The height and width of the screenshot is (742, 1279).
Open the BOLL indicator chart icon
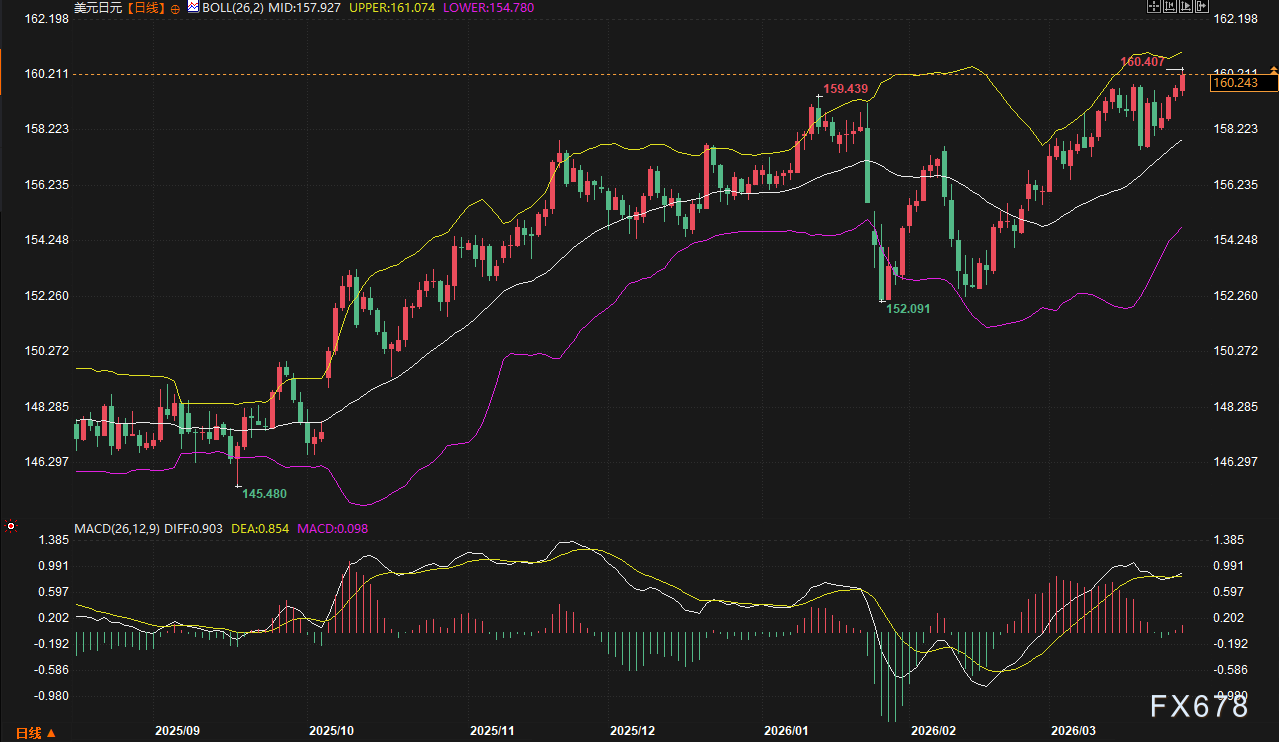[193, 7]
